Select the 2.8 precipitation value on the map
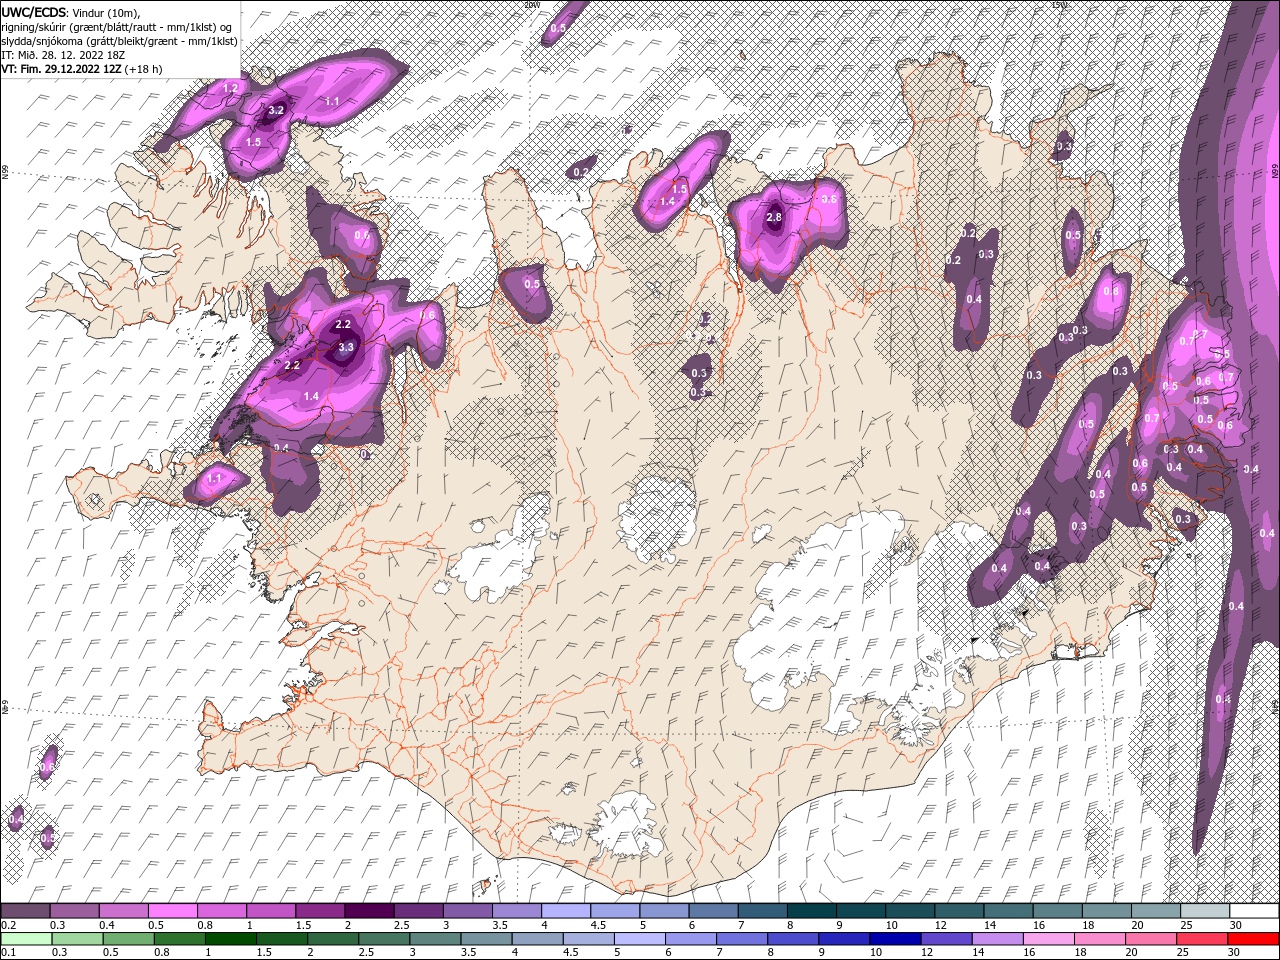1280x960 pixels. coord(774,217)
